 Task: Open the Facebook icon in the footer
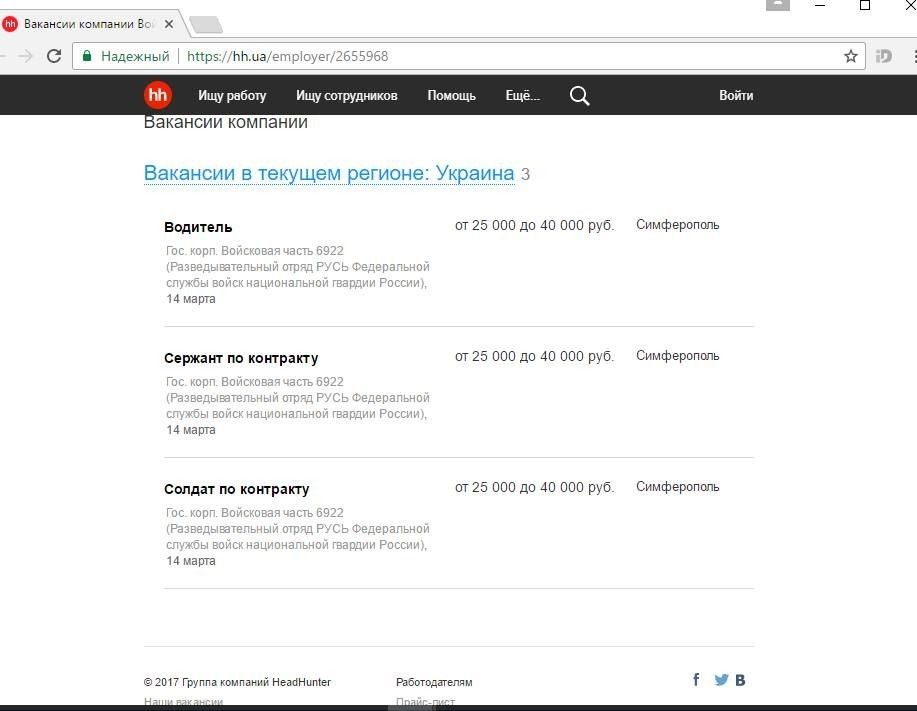(x=696, y=680)
